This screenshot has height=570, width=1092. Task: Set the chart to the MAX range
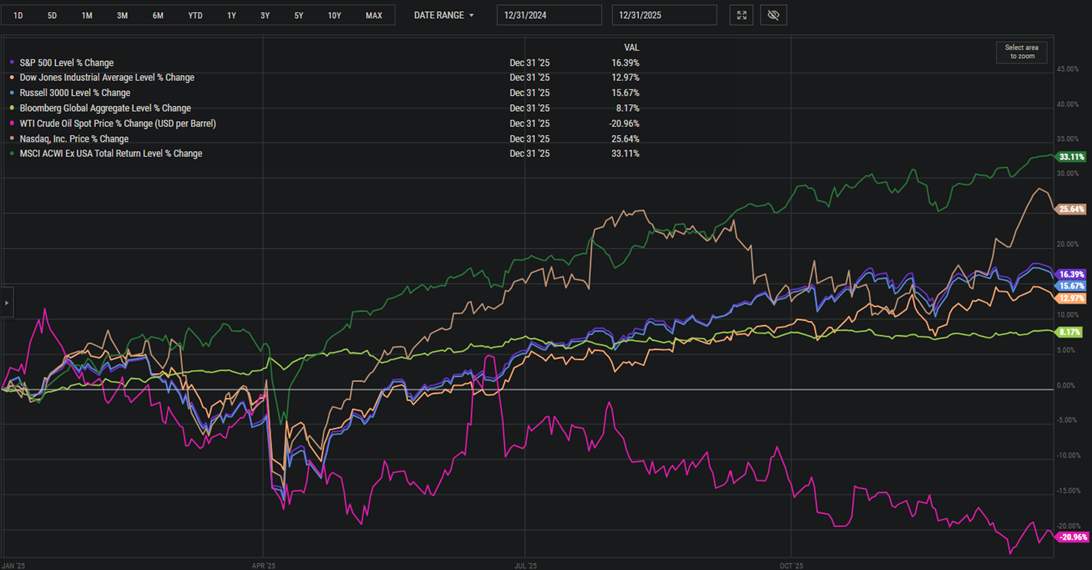coord(373,15)
